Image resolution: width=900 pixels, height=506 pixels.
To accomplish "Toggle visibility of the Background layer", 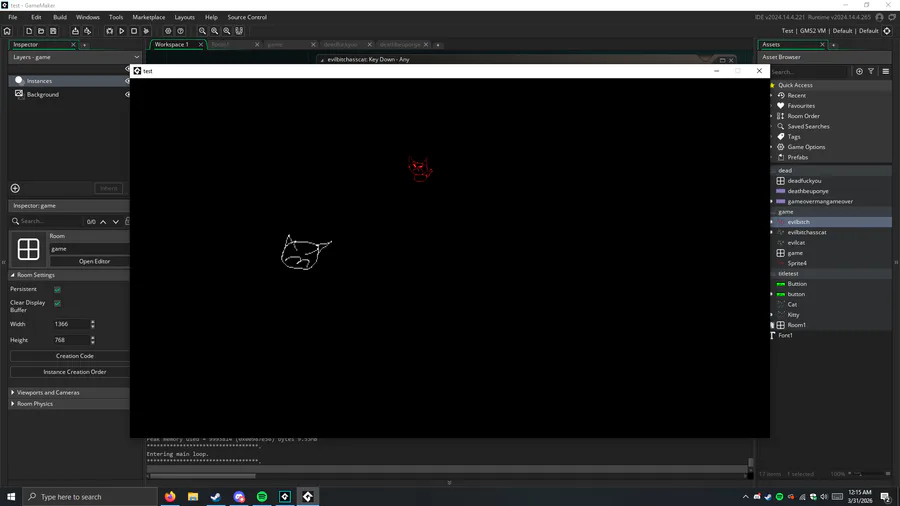I will 127,95.
